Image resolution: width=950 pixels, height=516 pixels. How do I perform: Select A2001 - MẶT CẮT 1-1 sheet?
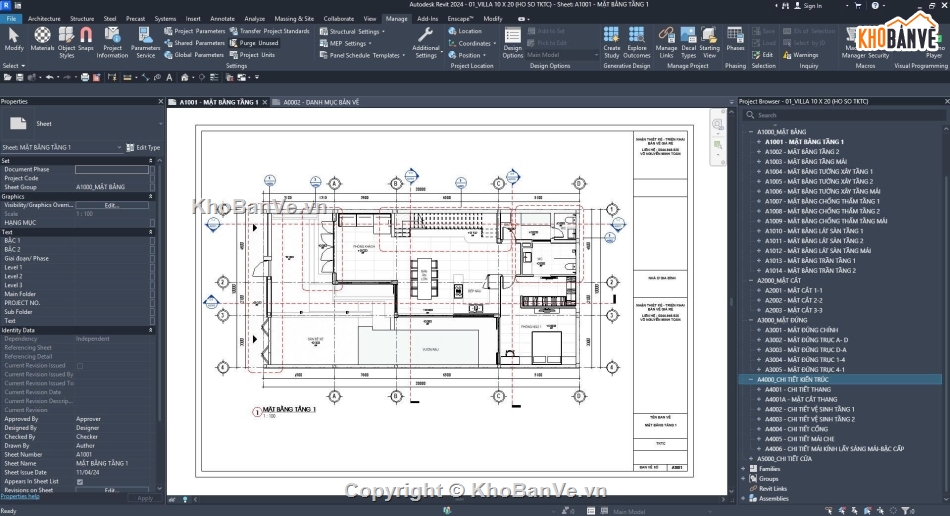click(x=793, y=291)
